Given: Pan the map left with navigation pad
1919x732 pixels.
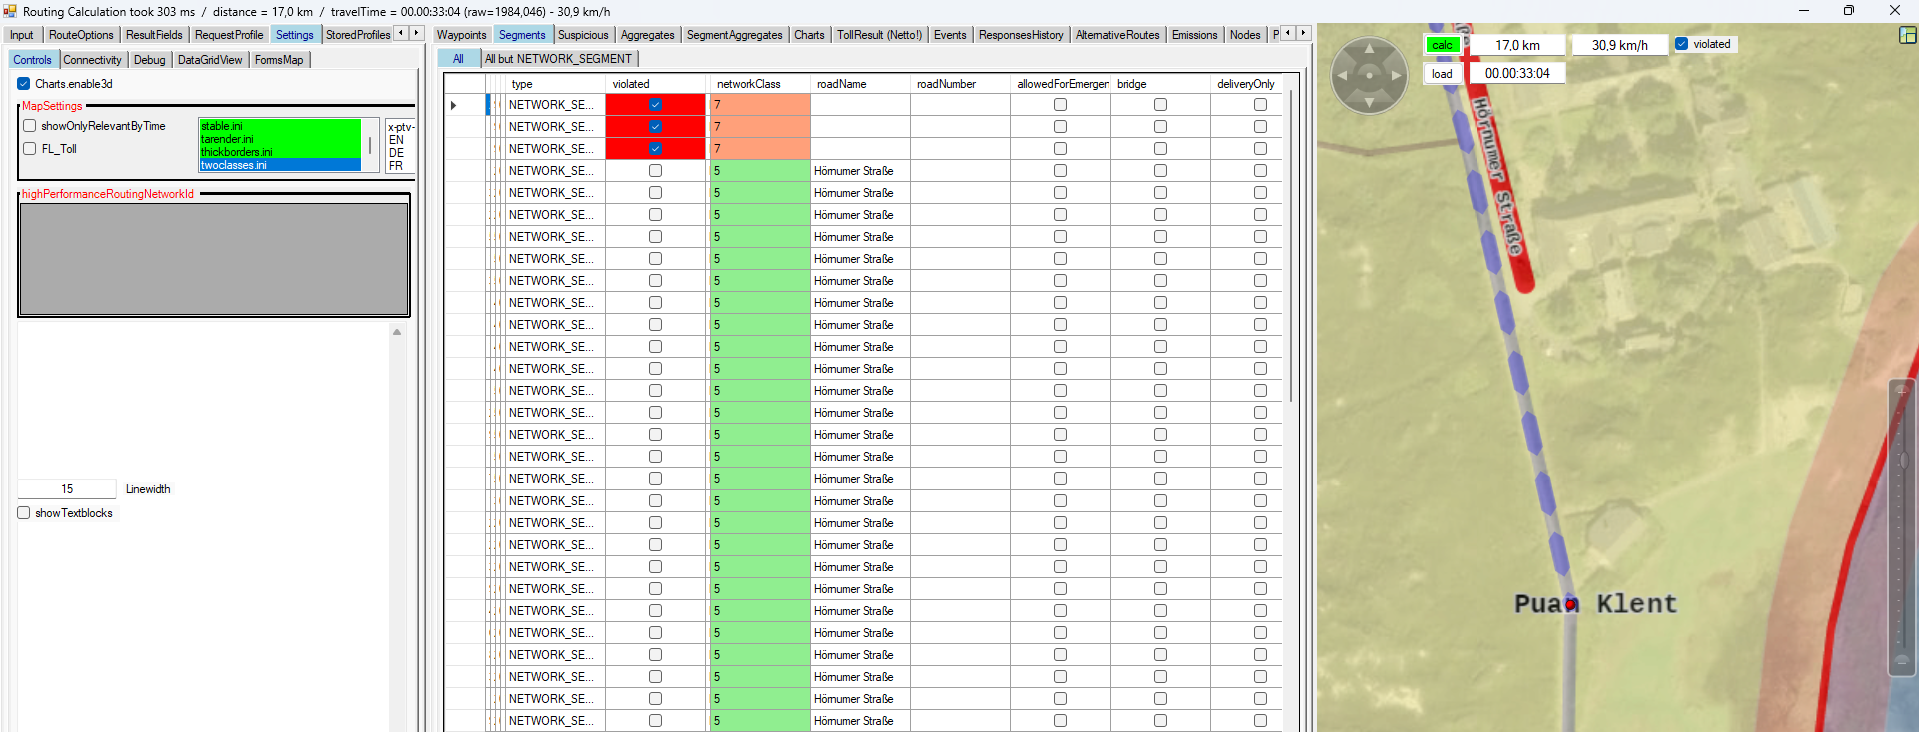Looking at the screenshot, I should pos(1343,75).
